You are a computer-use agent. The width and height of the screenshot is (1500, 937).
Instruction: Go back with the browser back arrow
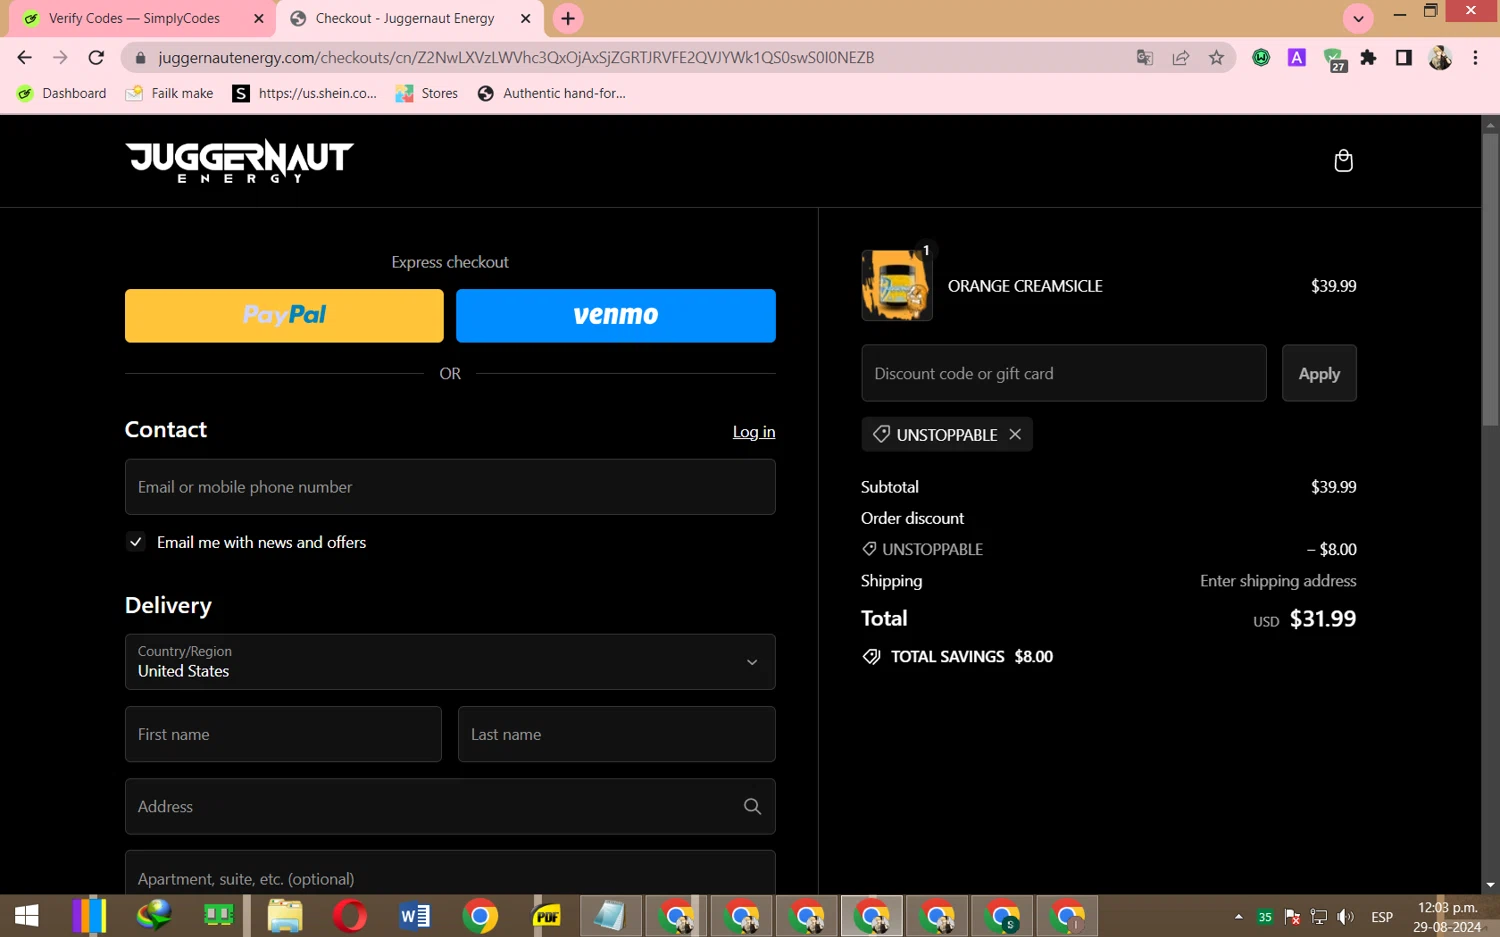tap(24, 57)
